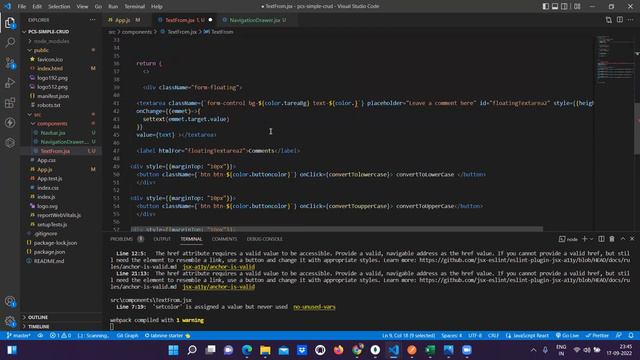Toggle the secondary side bar layout button
Viewport: 640px width, 360px height.
564,6
